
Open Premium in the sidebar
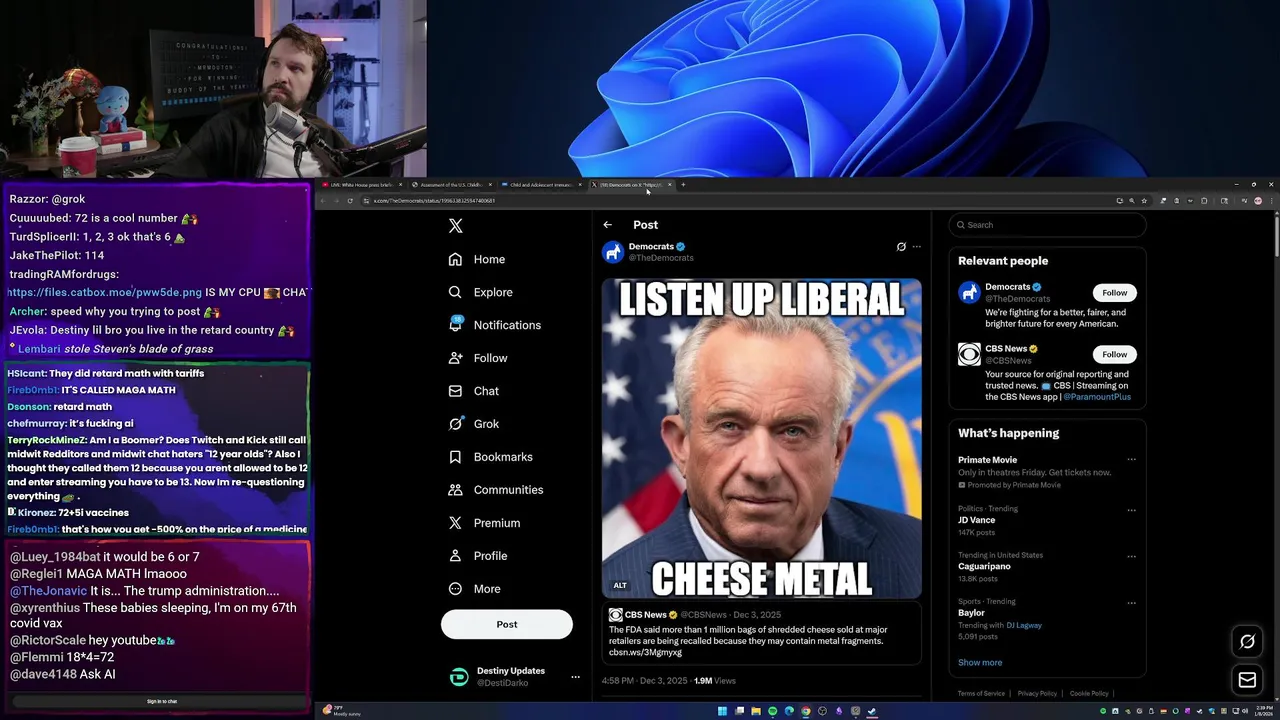click(x=485, y=523)
